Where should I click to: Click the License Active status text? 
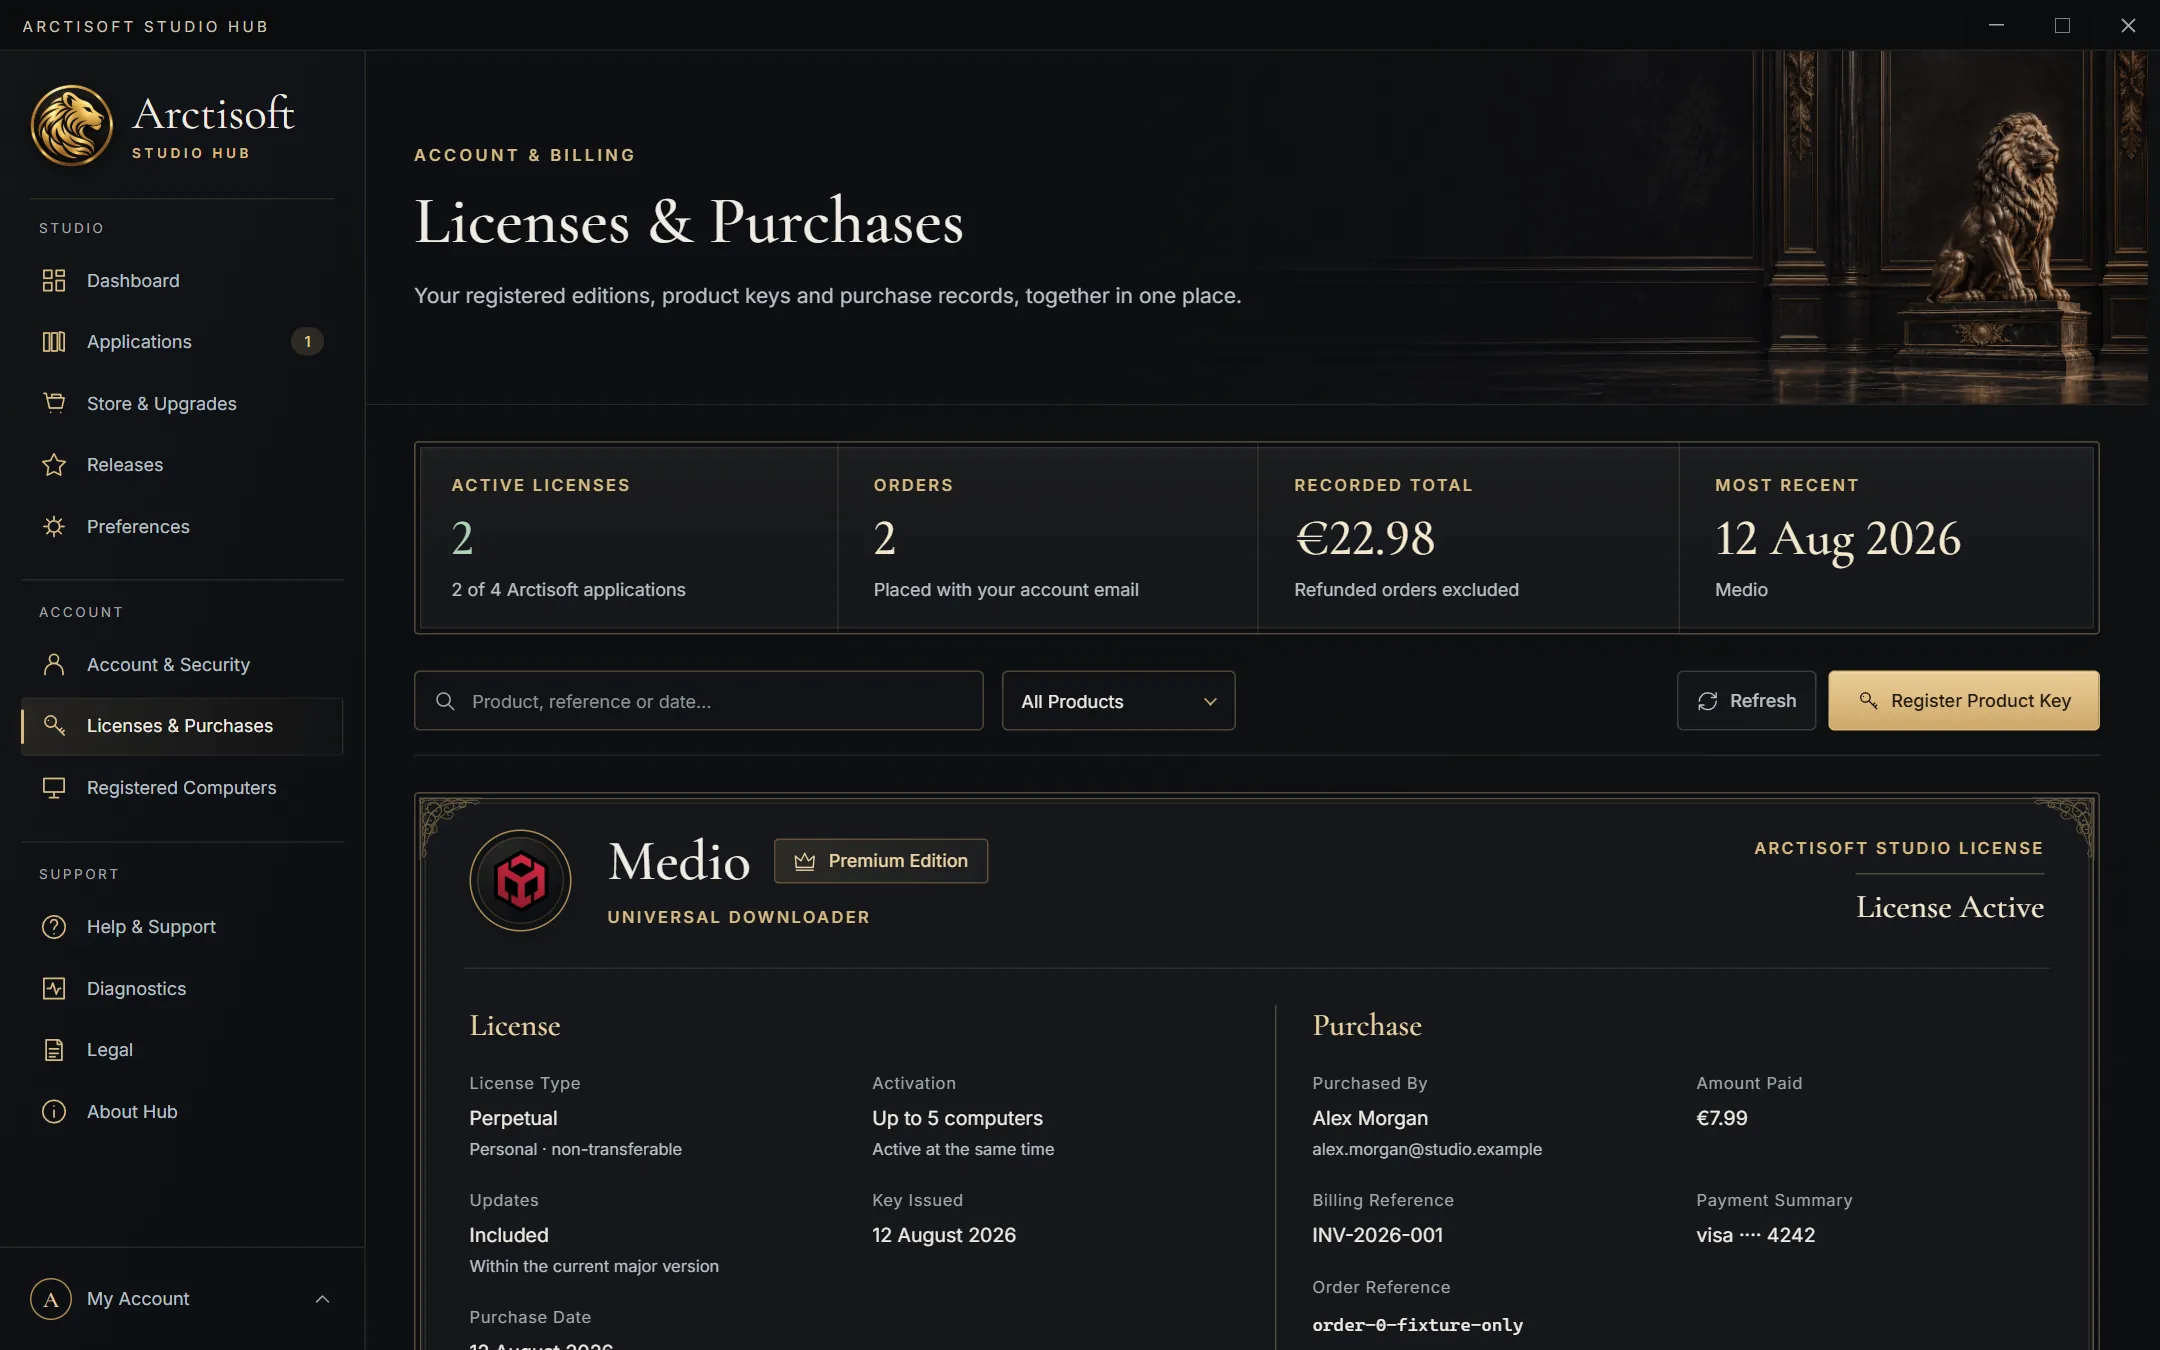[1950, 907]
